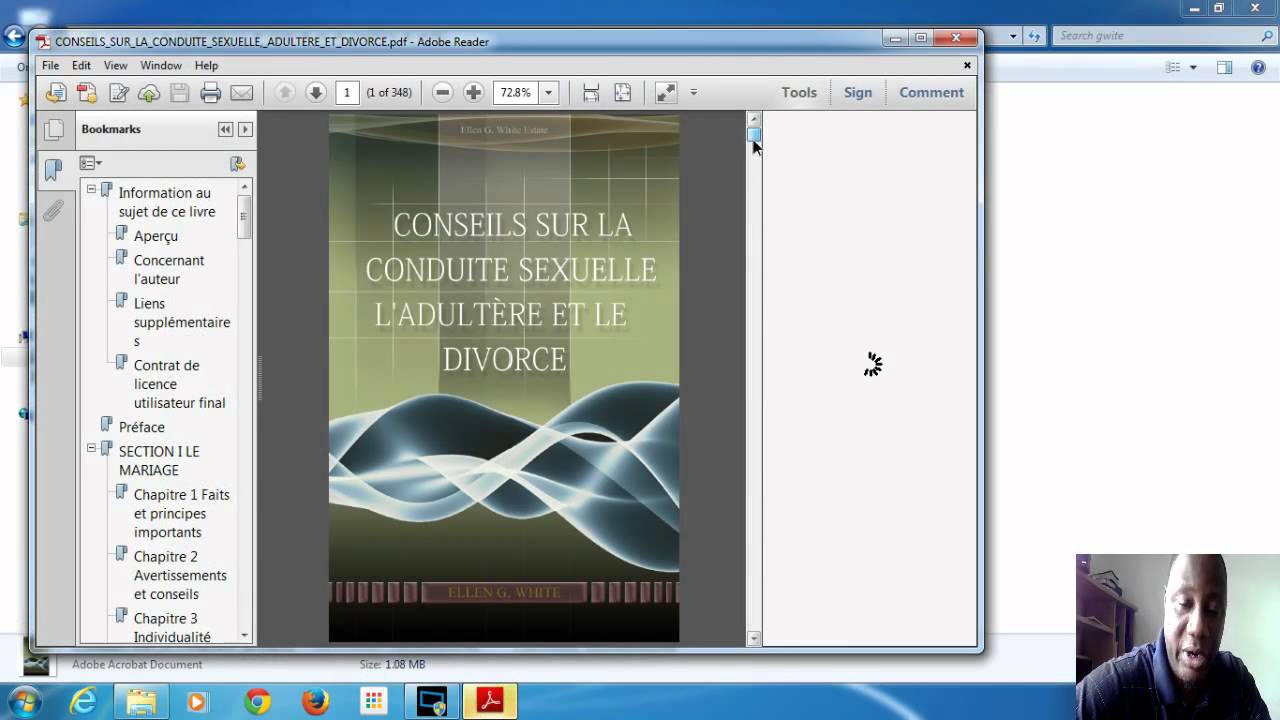
Task: Click the Send email envelope icon
Action: [241, 93]
